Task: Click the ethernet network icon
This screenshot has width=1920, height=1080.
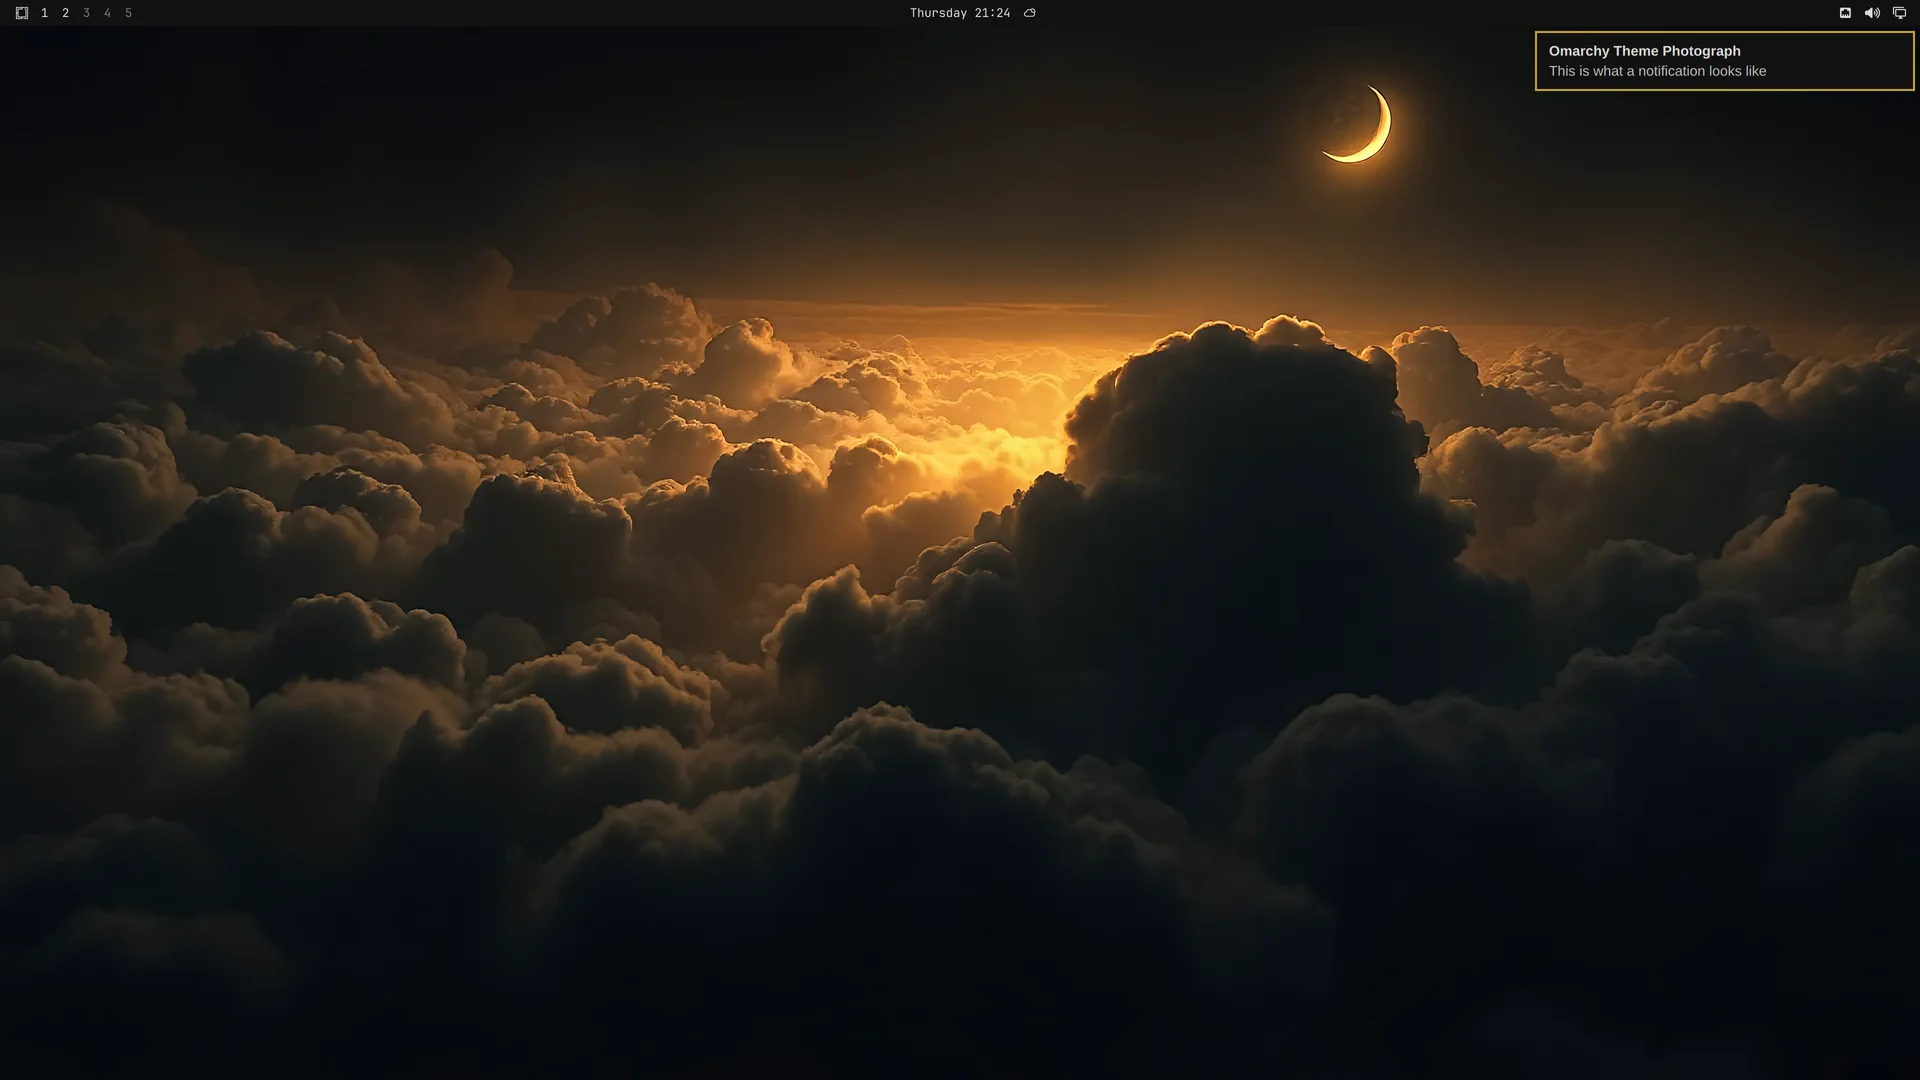Action: click(1845, 13)
